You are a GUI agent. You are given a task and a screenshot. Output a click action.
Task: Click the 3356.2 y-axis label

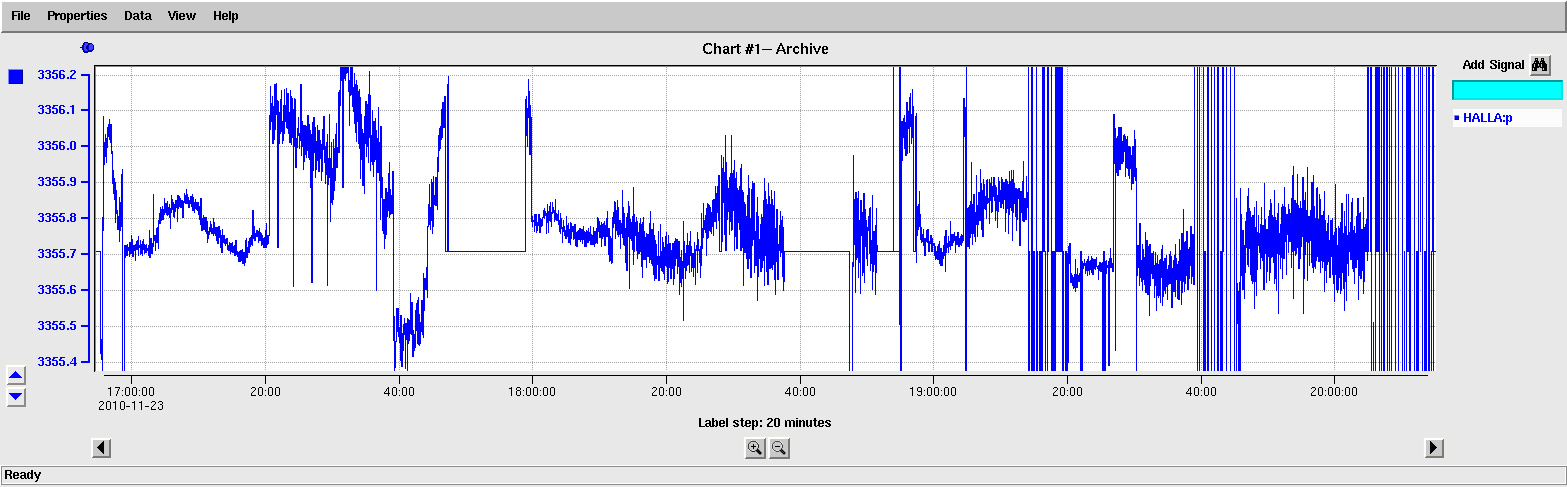(x=57, y=75)
